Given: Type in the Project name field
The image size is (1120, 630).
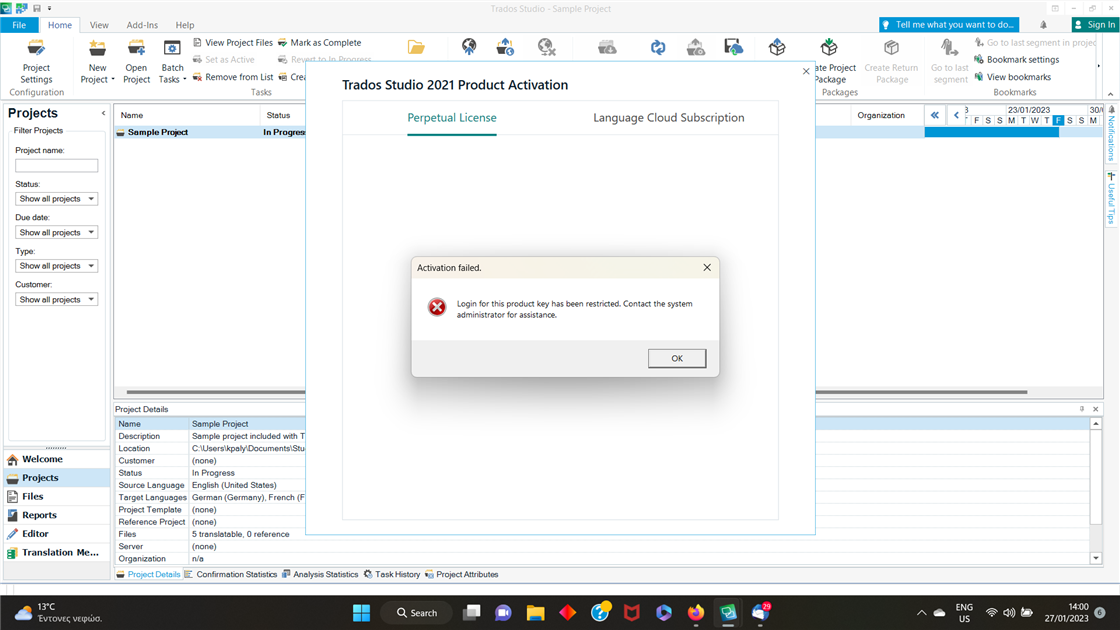Looking at the screenshot, I should 56,165.
